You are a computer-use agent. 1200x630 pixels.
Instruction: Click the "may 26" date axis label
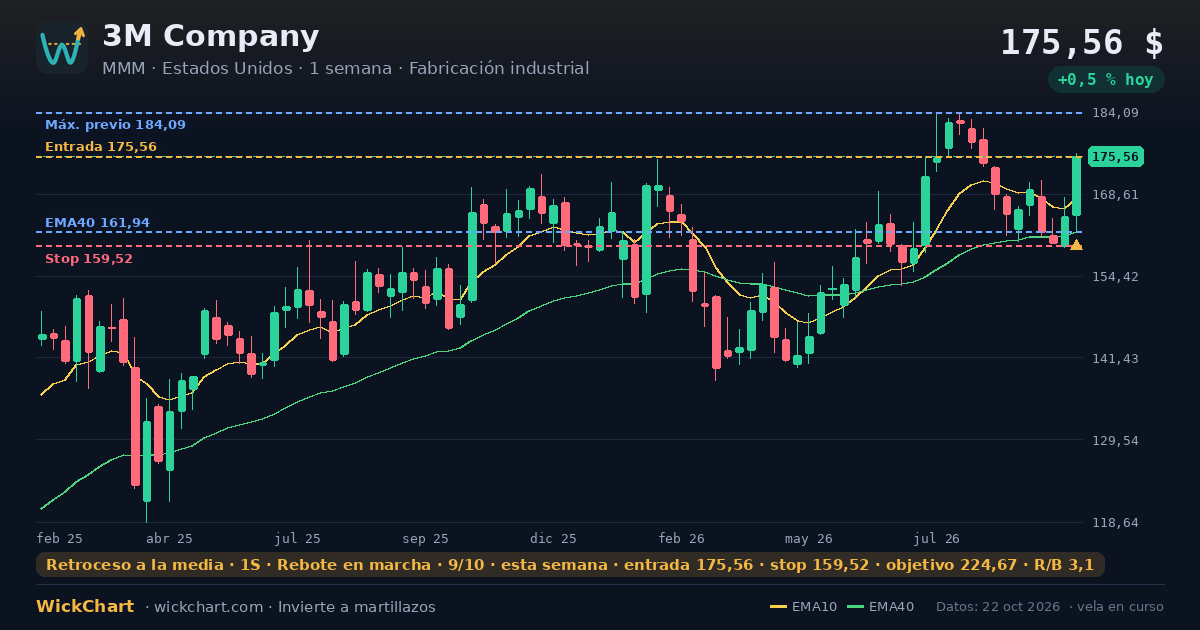click(x=809, y=538)
